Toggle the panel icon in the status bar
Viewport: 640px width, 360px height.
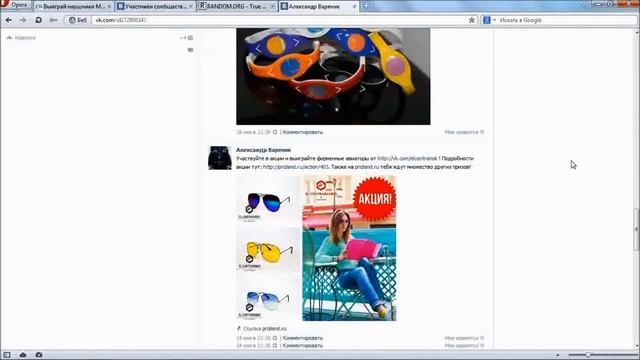click(7, 355)
